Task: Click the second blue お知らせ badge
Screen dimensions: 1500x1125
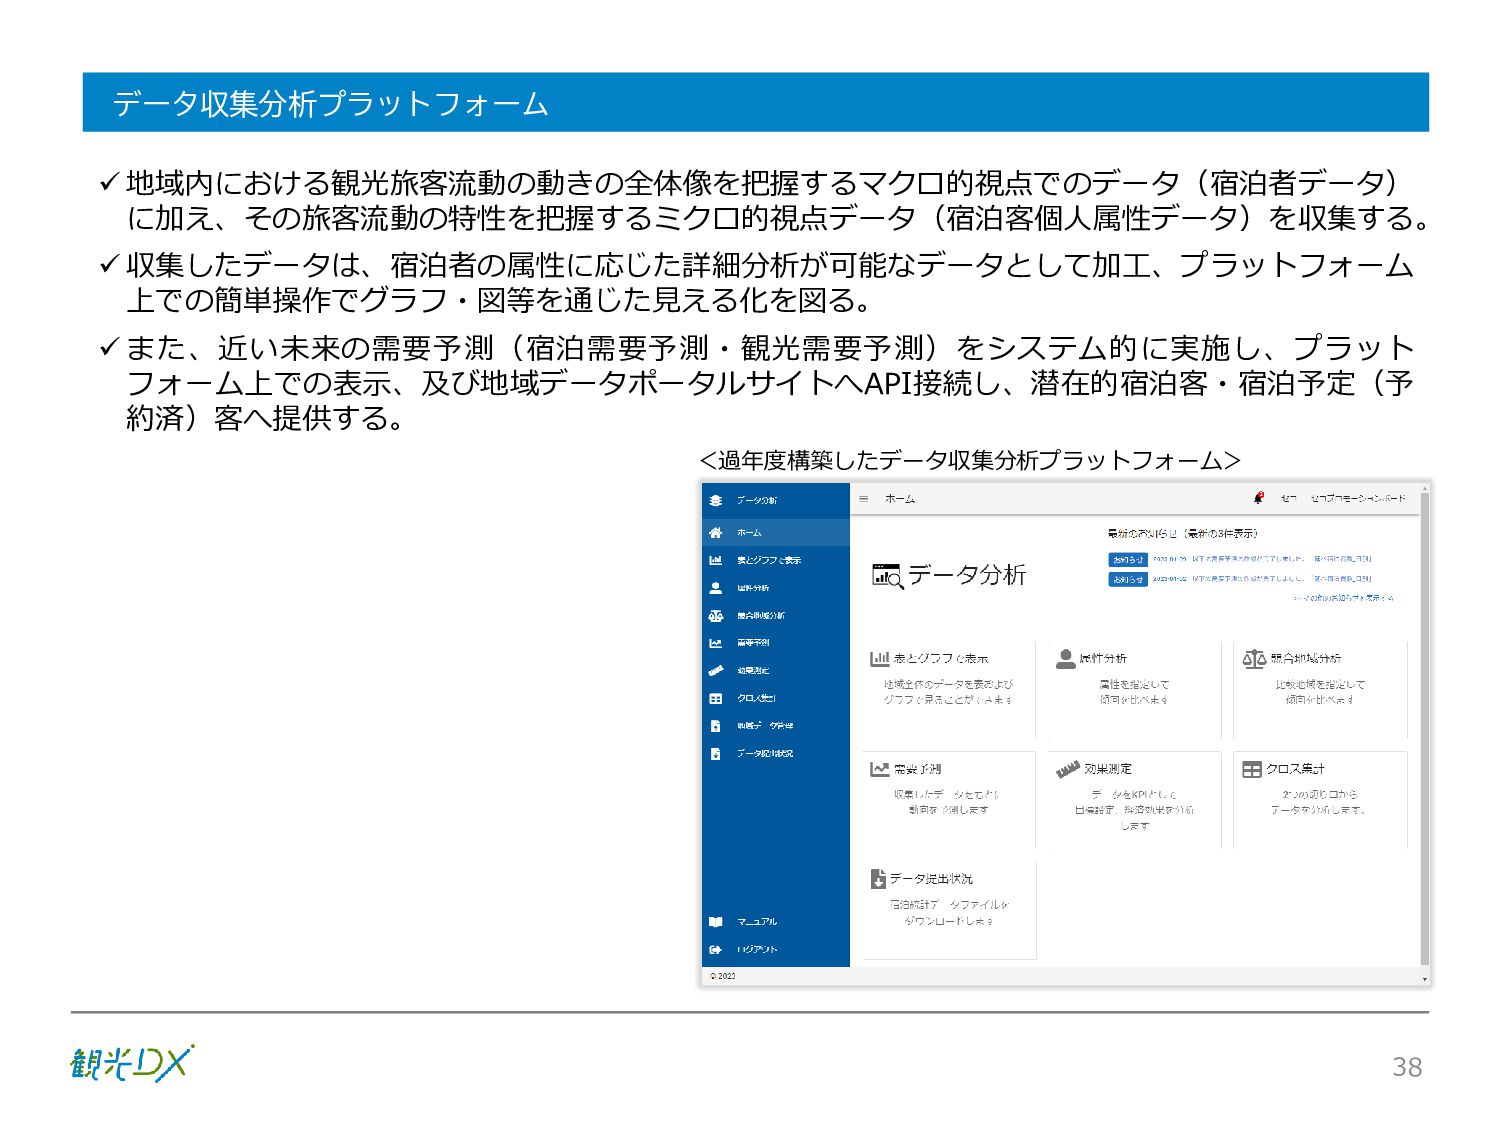Action: [x=1128, y=579]
